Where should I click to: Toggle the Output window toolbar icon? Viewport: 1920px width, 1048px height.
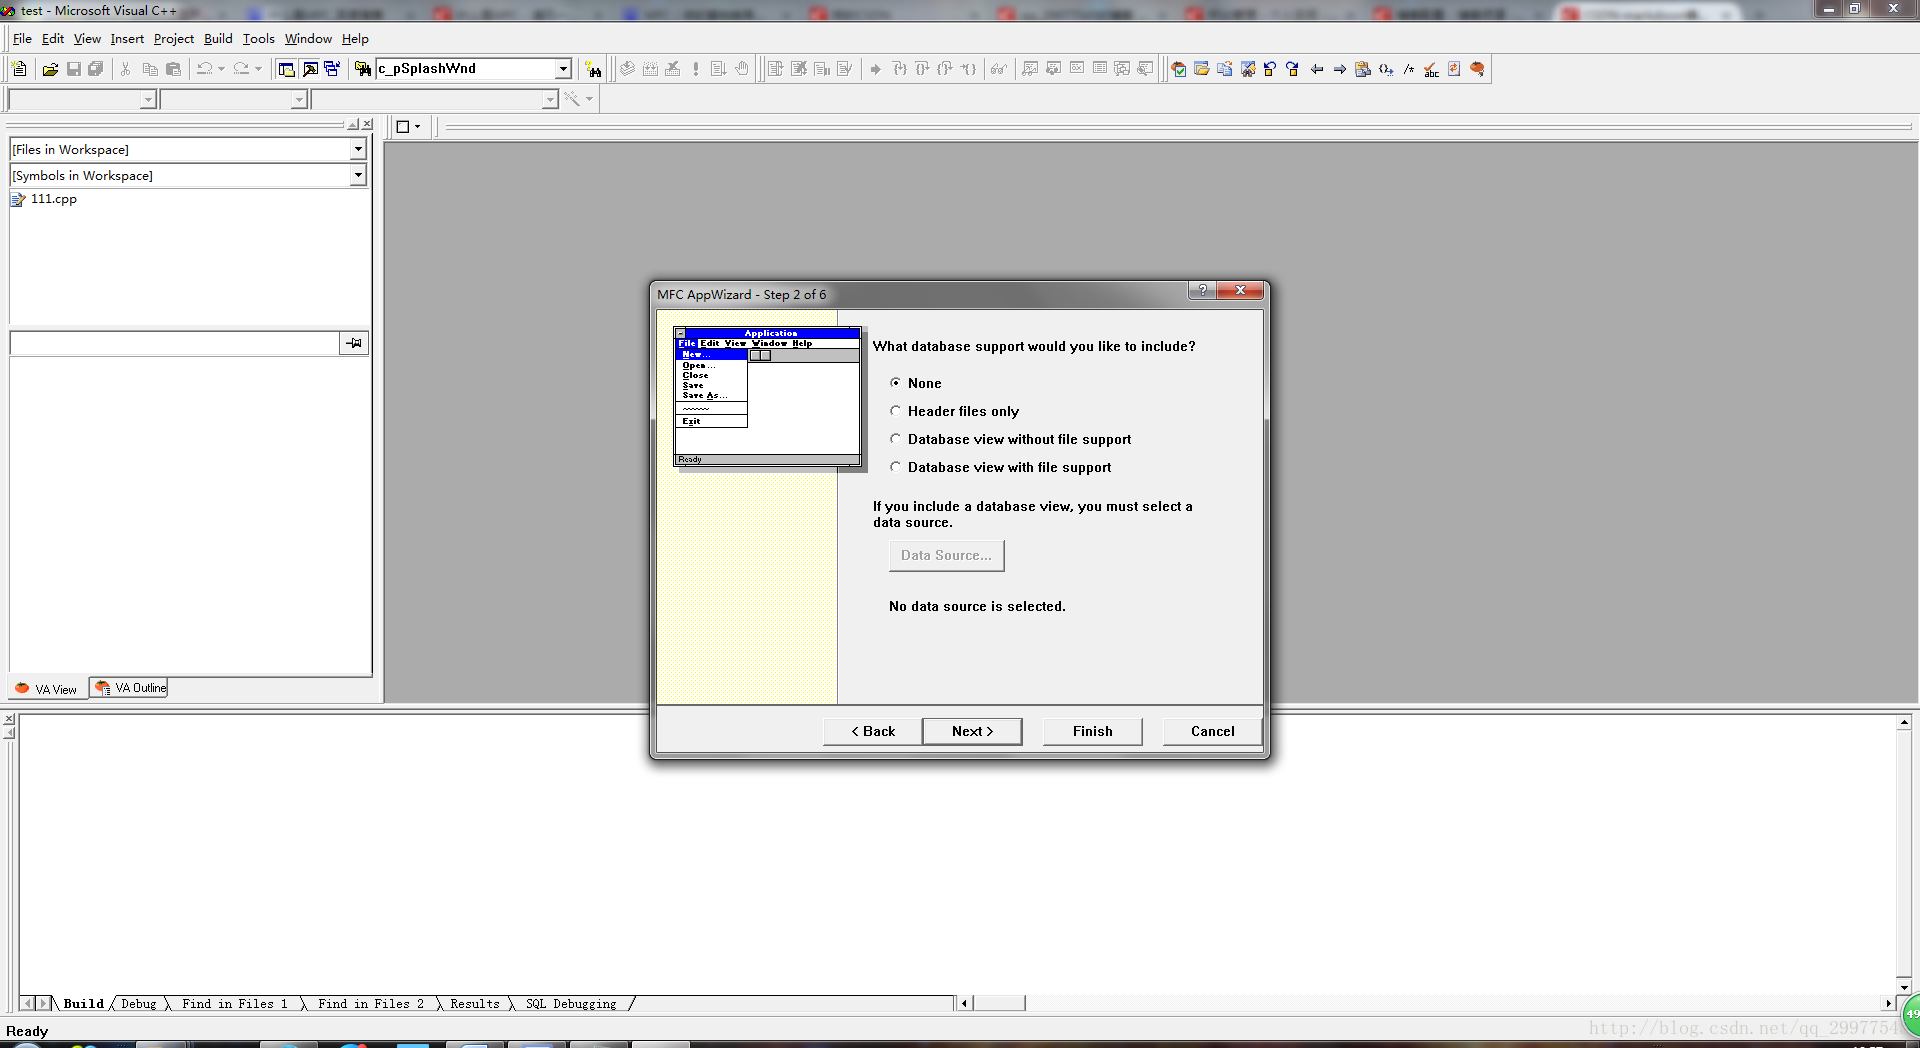point(310,69)
